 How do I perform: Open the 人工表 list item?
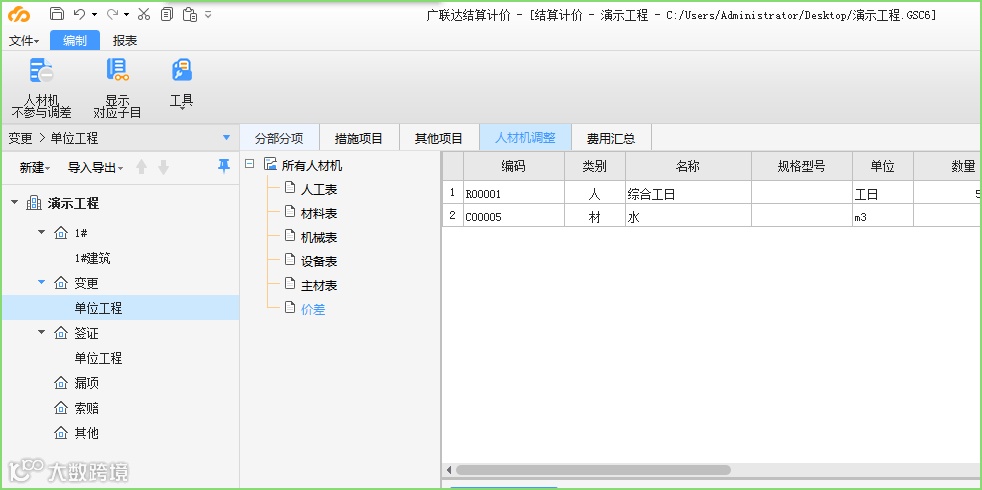click(x=319, y=189)
